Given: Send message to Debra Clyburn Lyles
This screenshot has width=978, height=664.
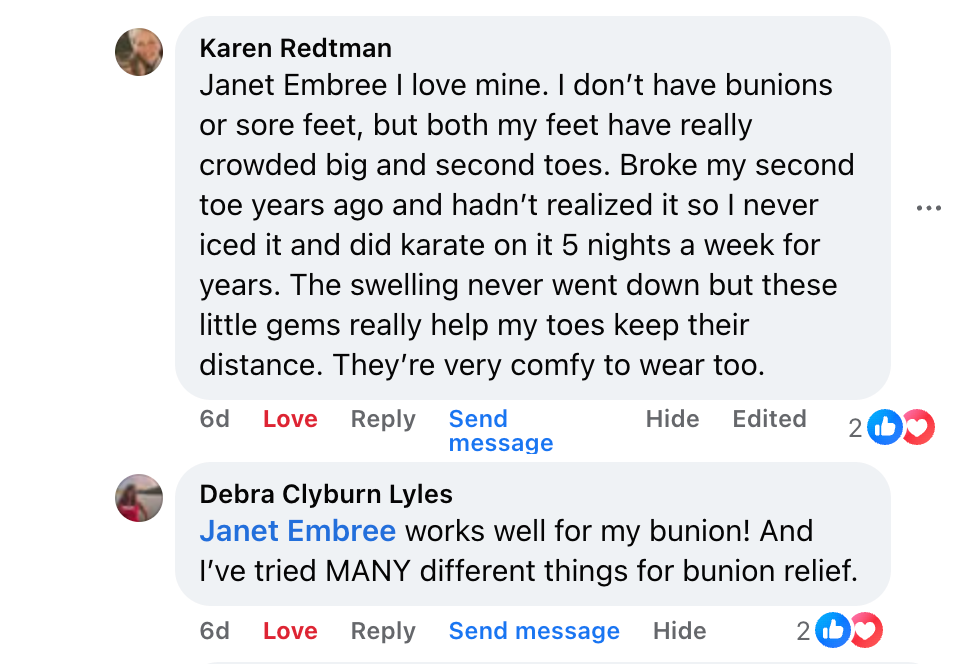Looking at the screenshot, I should tap(534, 631).
